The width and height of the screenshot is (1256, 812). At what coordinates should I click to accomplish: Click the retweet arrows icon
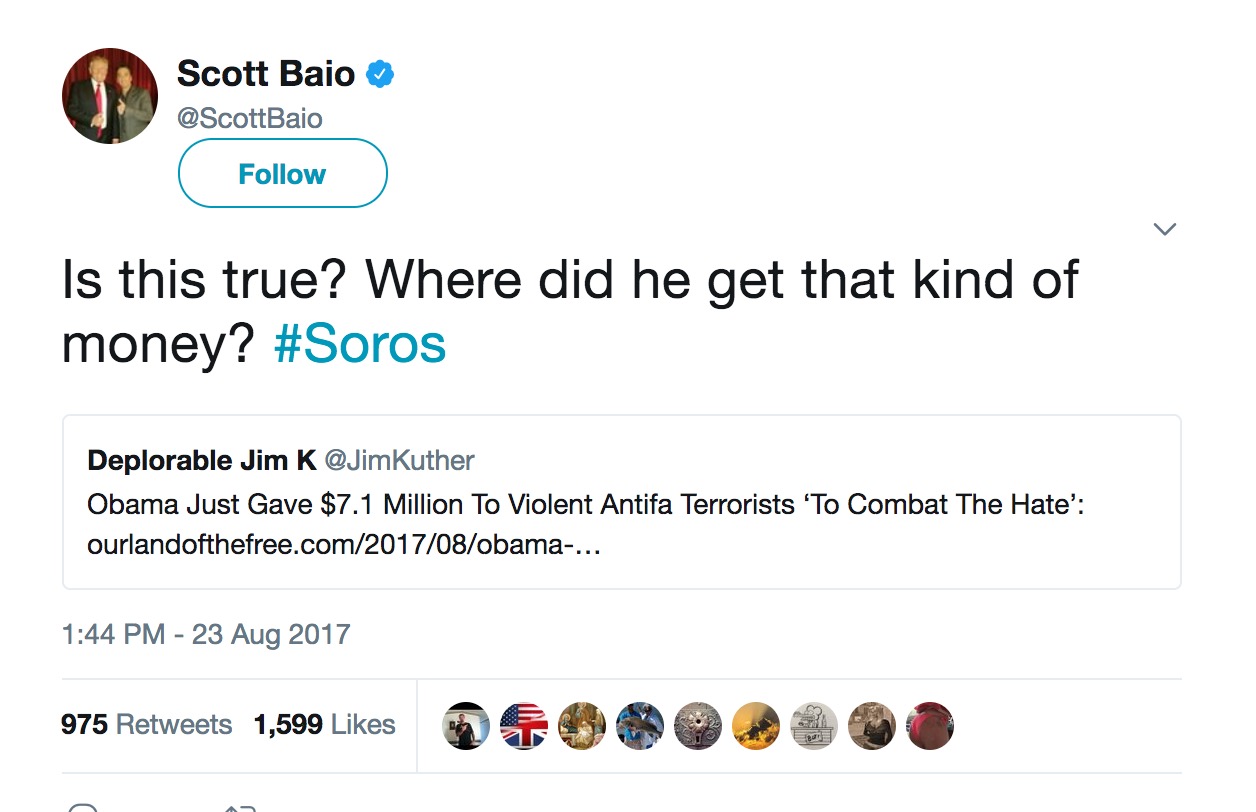click(240, 807)
